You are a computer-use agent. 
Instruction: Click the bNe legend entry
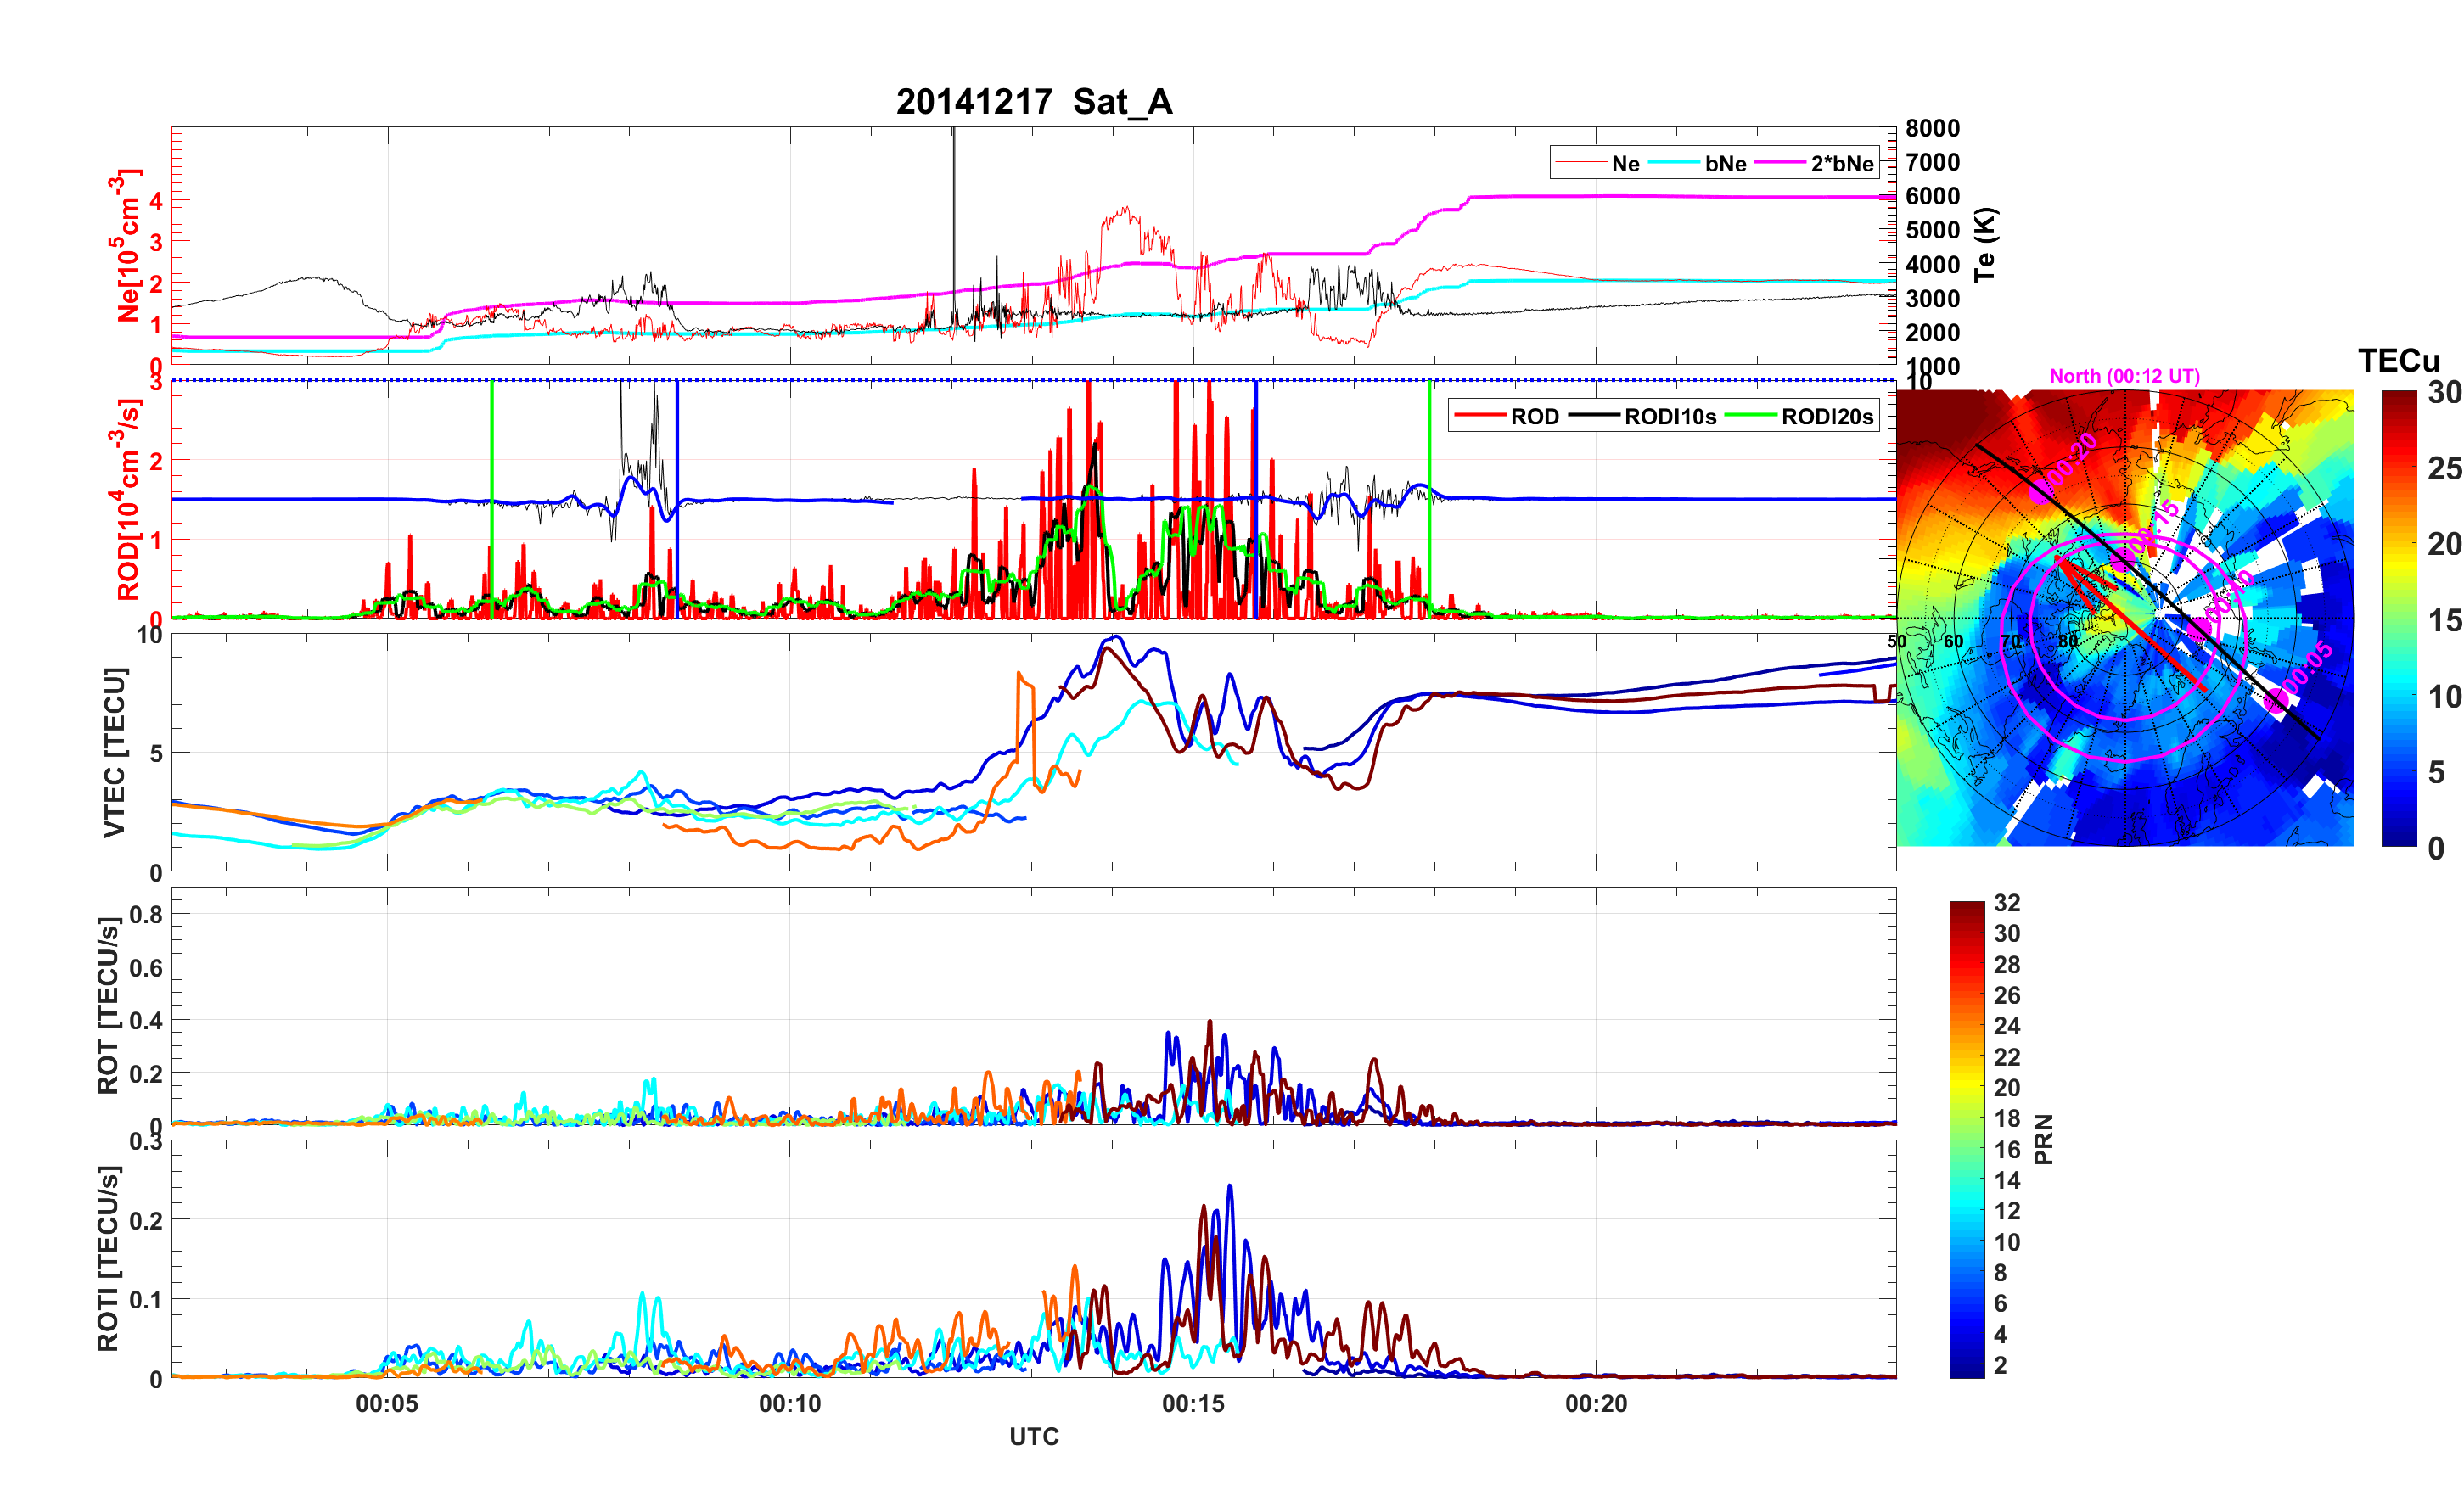click(1725, 164)
